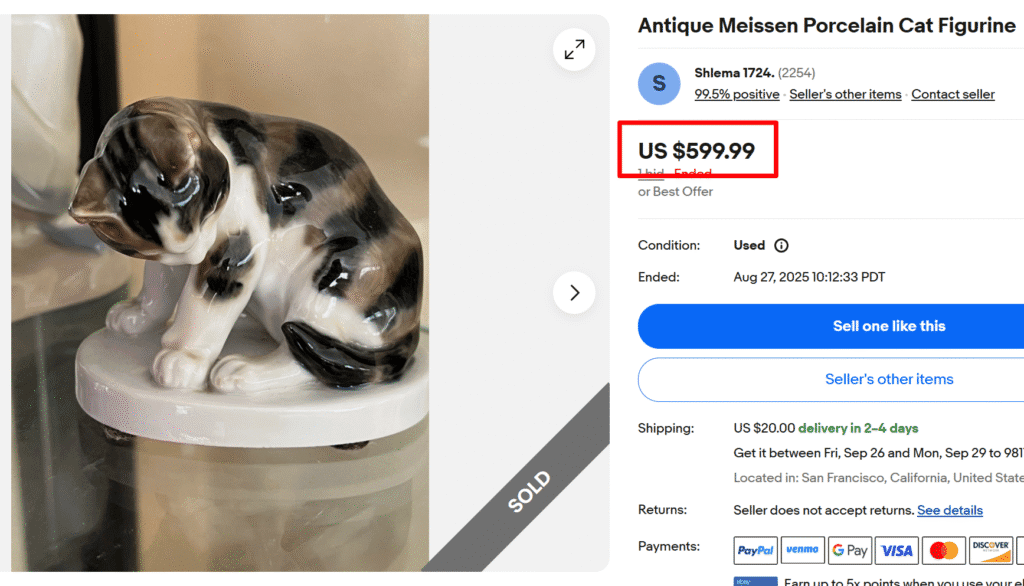This screenshot has height=586, width=1024.
Task: Open the 99.5% positive feedback link
Action: coord(737,95)
